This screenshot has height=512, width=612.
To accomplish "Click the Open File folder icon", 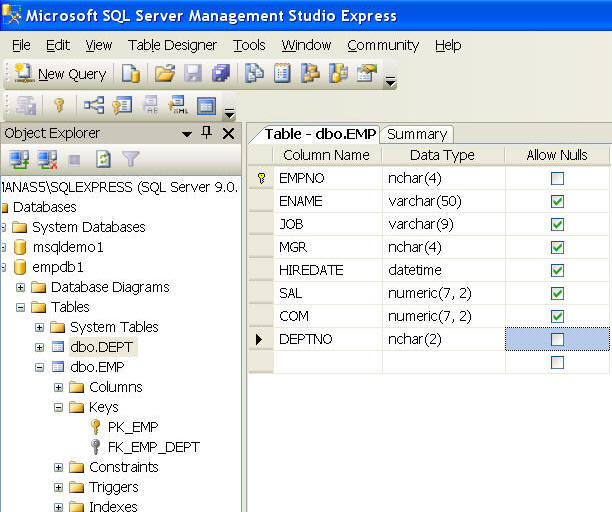I will (165, 73).
